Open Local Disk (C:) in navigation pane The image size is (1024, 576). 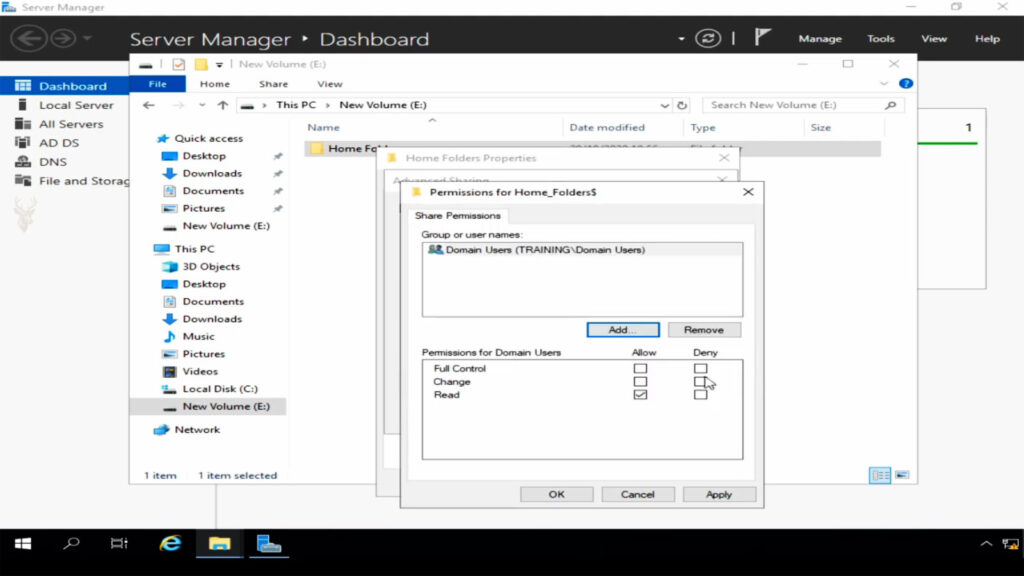[220, 389]
